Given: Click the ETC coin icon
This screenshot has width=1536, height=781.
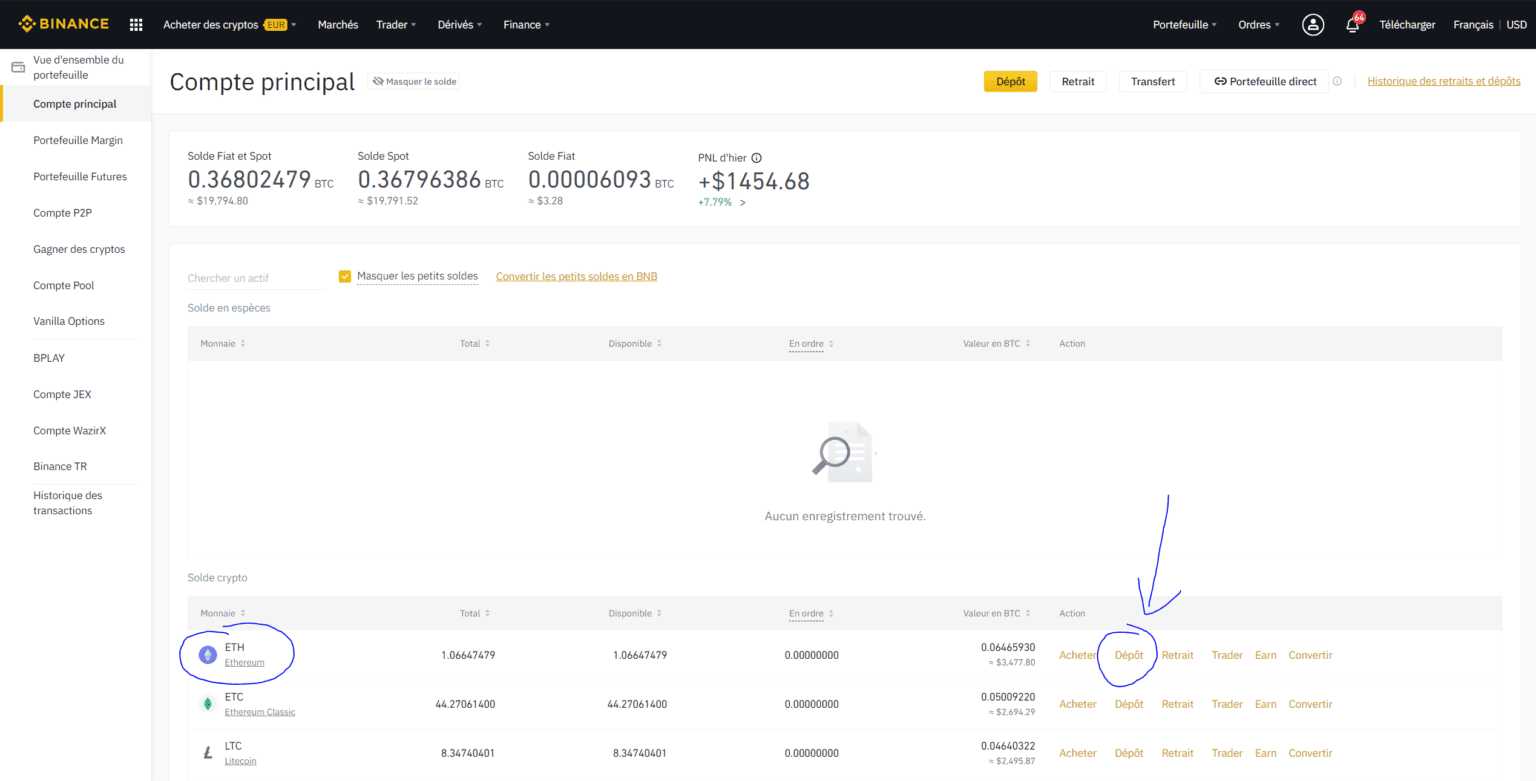Looking at the screenshot, I should (208, 704).
